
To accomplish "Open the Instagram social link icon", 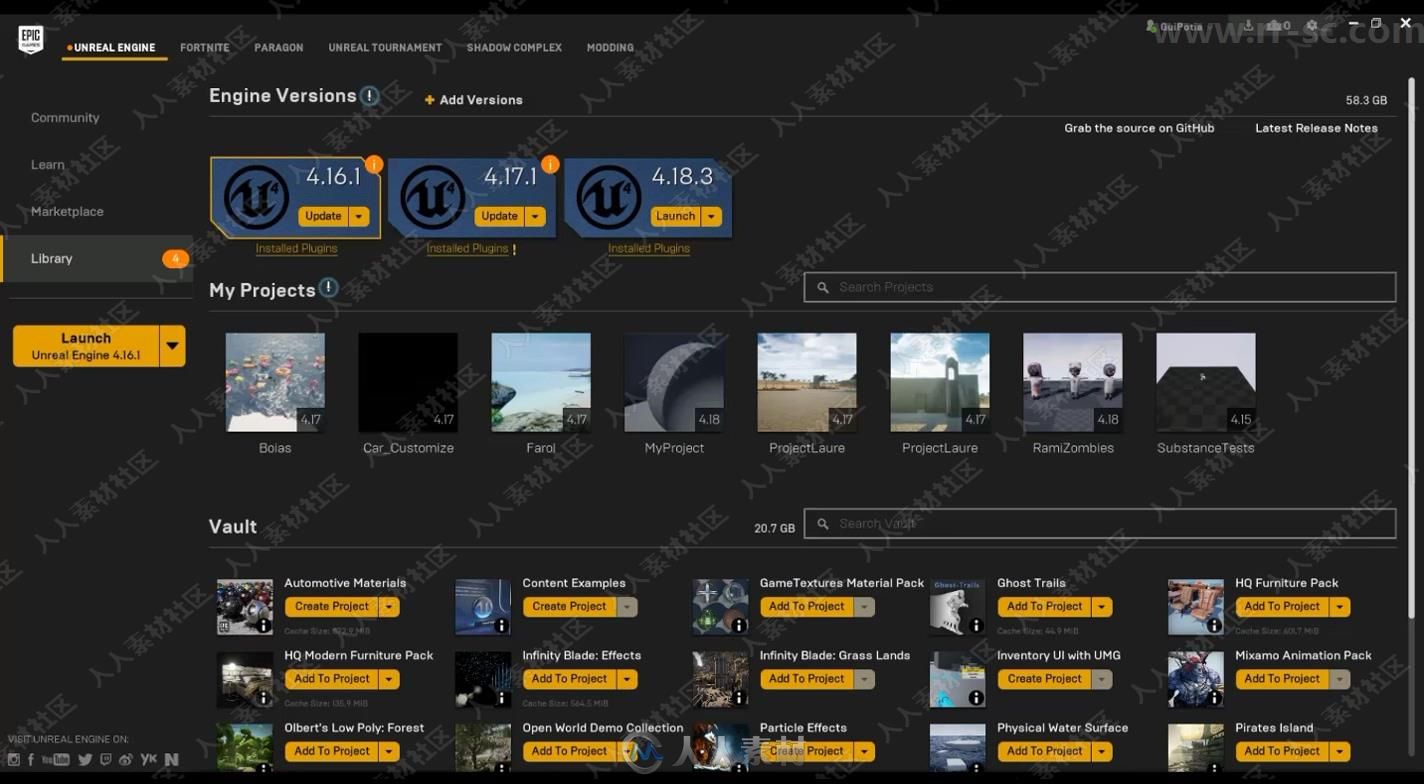I will click(x=14, y=760).
